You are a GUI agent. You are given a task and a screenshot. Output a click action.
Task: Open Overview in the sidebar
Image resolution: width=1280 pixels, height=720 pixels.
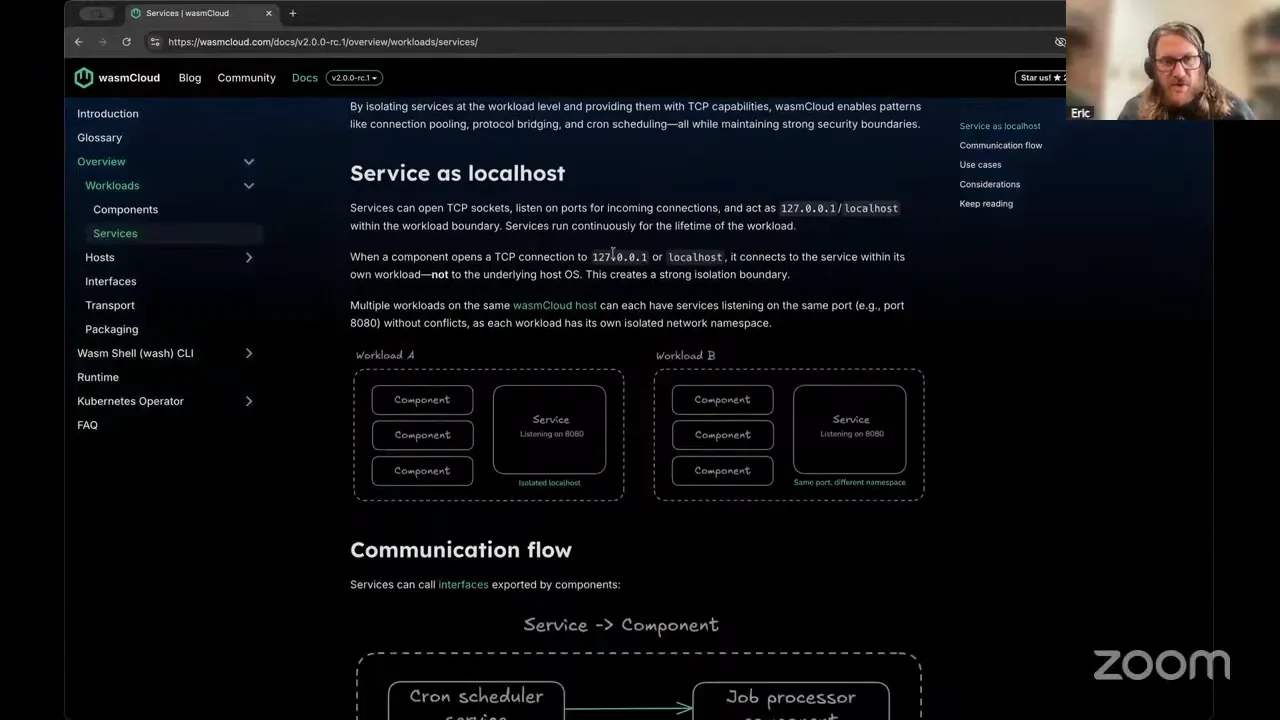(x=101, y=162)
